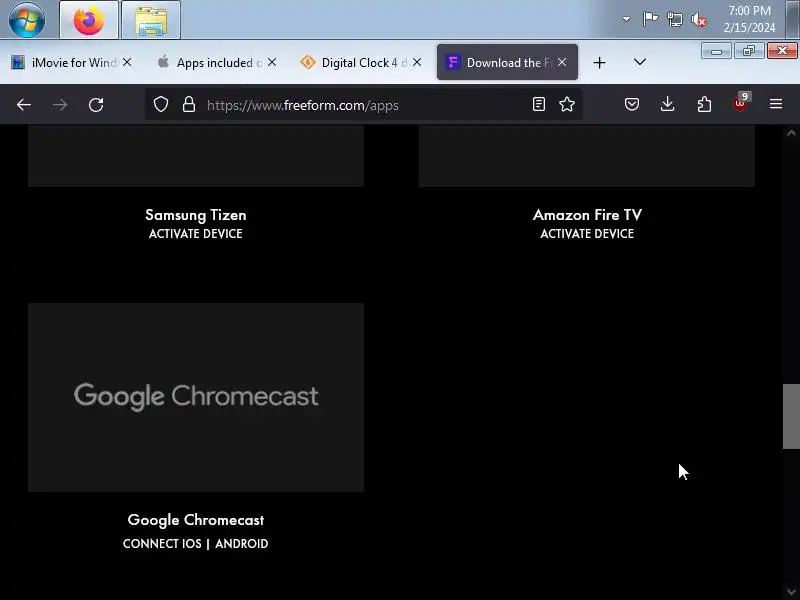Screen dimensions: 800x600
Task: Toggle reader view icon
Action: tap(539, 105)
